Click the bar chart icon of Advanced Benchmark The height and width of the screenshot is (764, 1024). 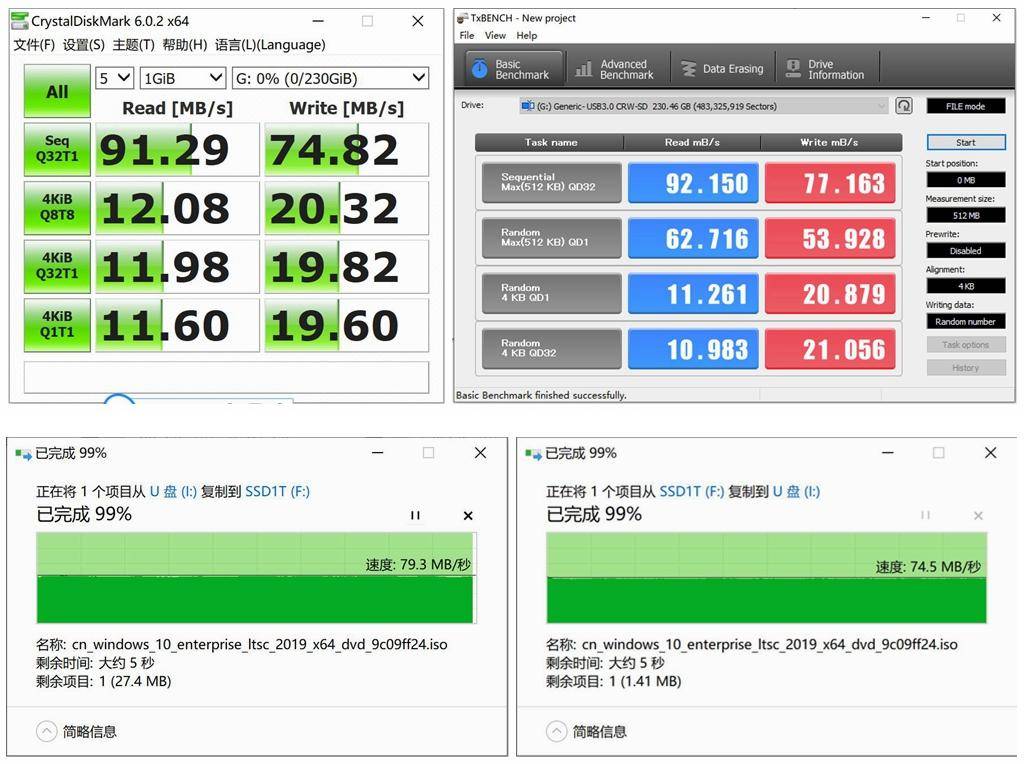[583, 69]
